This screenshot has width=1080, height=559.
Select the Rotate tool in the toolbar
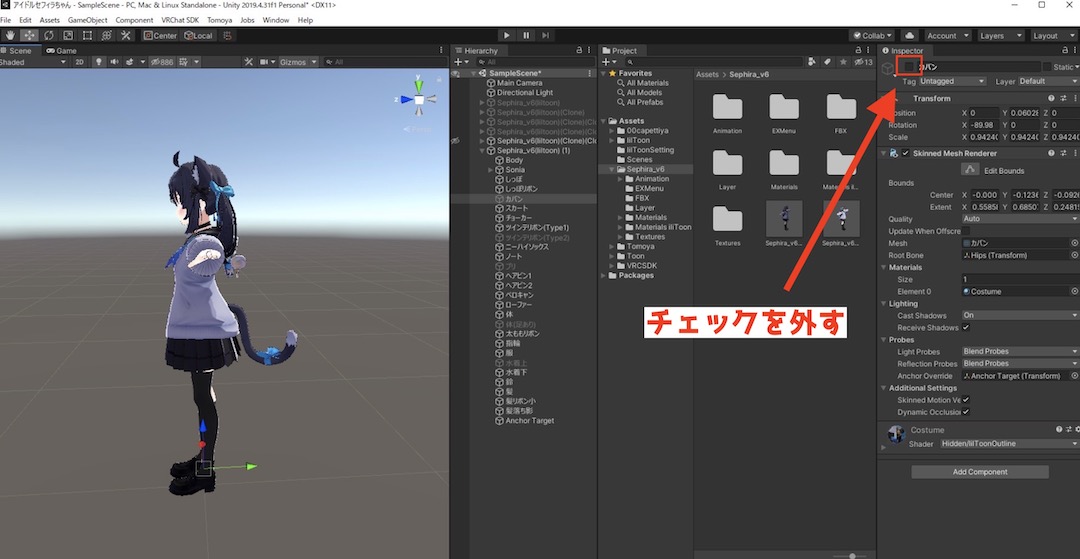[x=48, y=35]
